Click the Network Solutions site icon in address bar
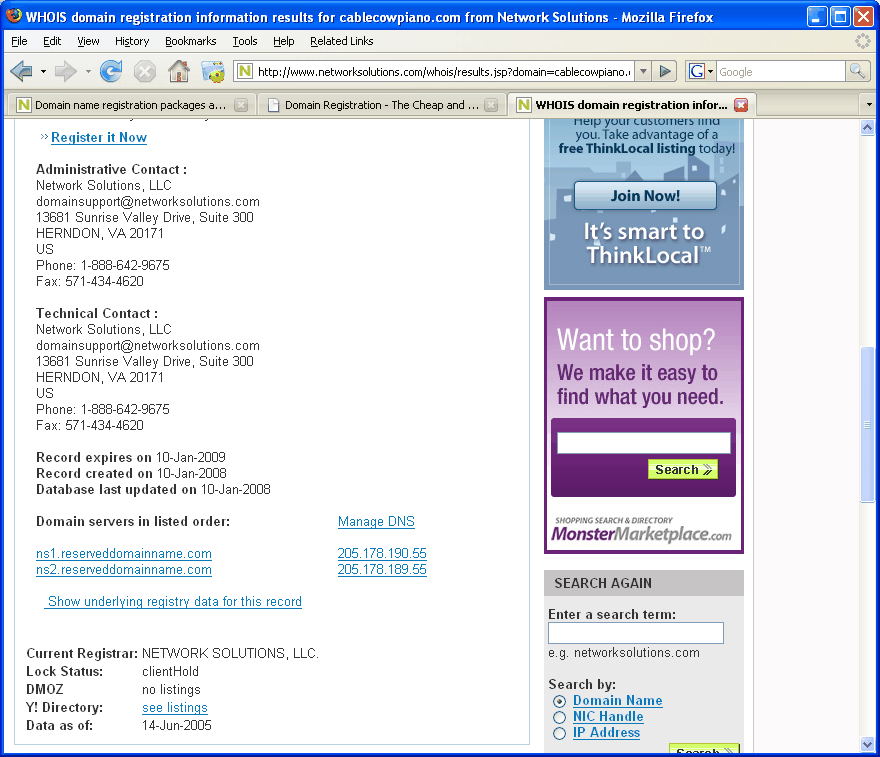 (x=245, y=71)
